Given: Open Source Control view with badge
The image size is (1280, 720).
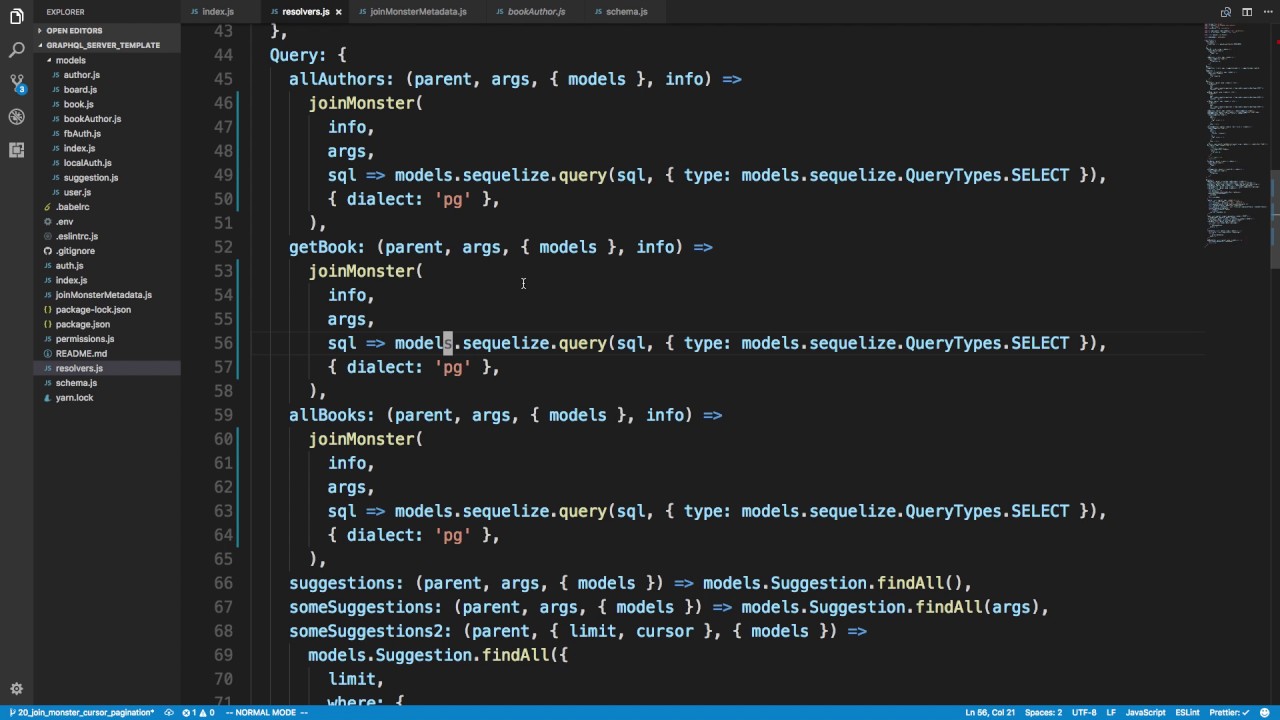Looking at the screenshot, I should click(x=17, y=83).
